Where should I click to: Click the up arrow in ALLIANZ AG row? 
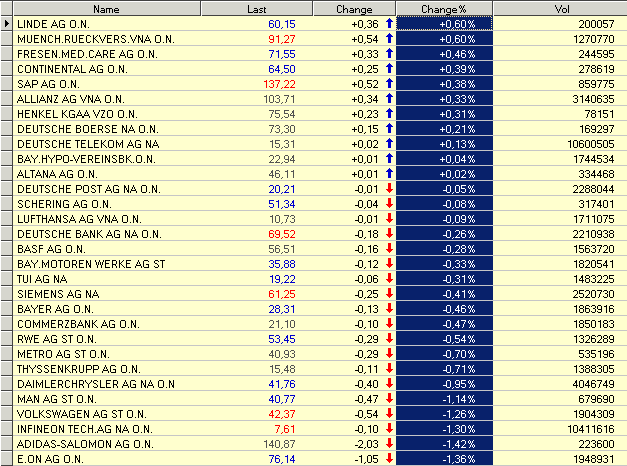point(389,99)
